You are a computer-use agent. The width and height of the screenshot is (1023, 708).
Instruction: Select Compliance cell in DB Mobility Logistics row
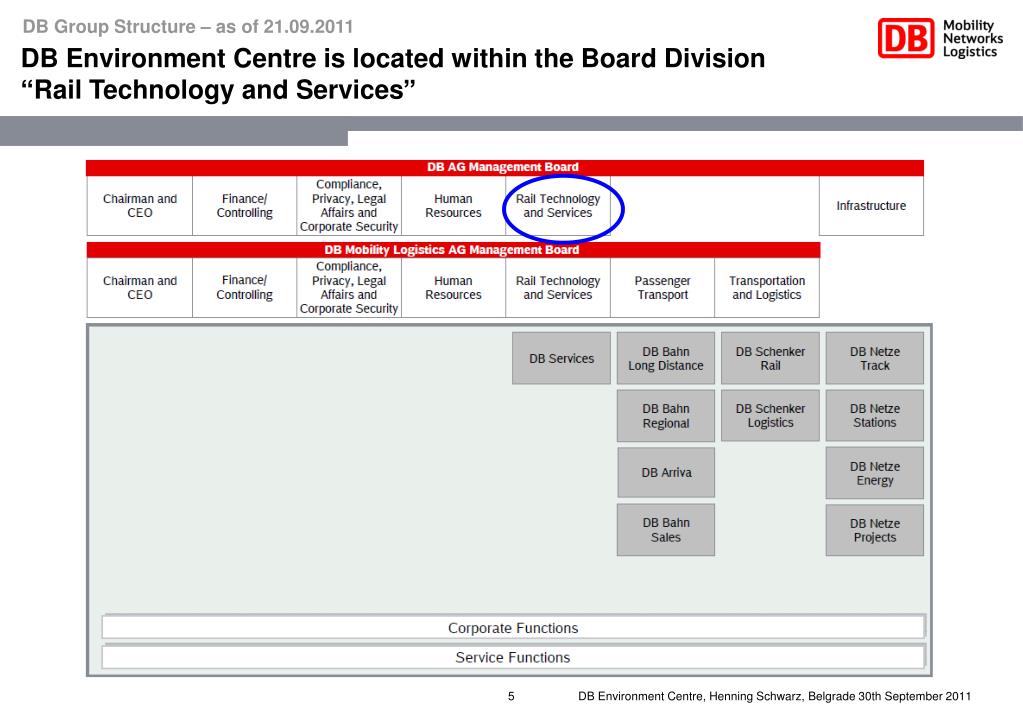(x=349, y=288)
